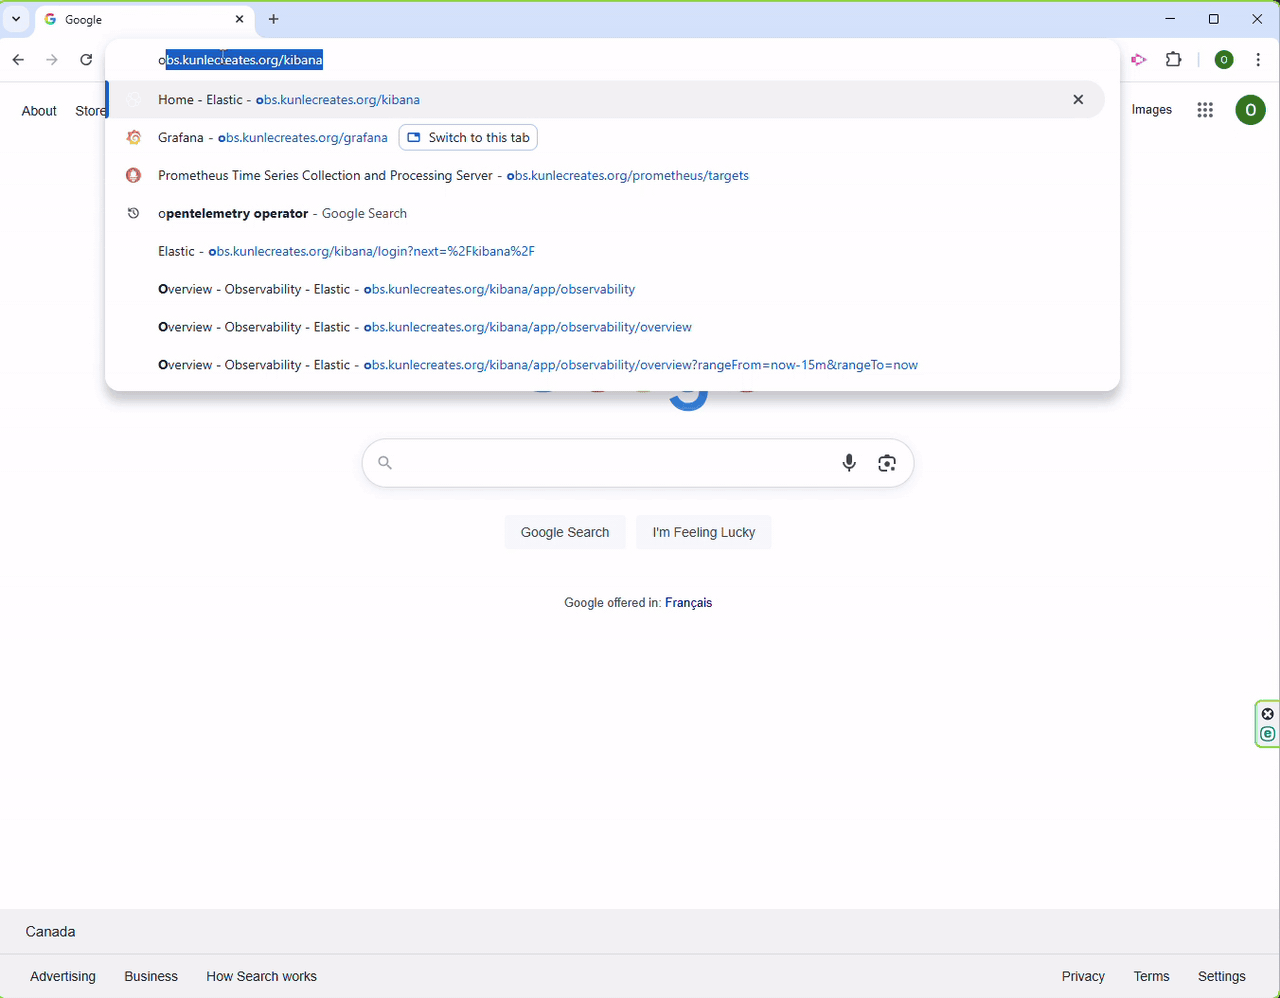Open the Chrome three-dot menu

[1259, 60]
